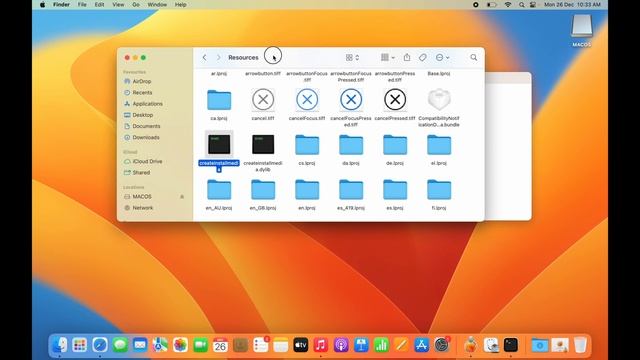Select the en.lproj folder

click(307, 190)
